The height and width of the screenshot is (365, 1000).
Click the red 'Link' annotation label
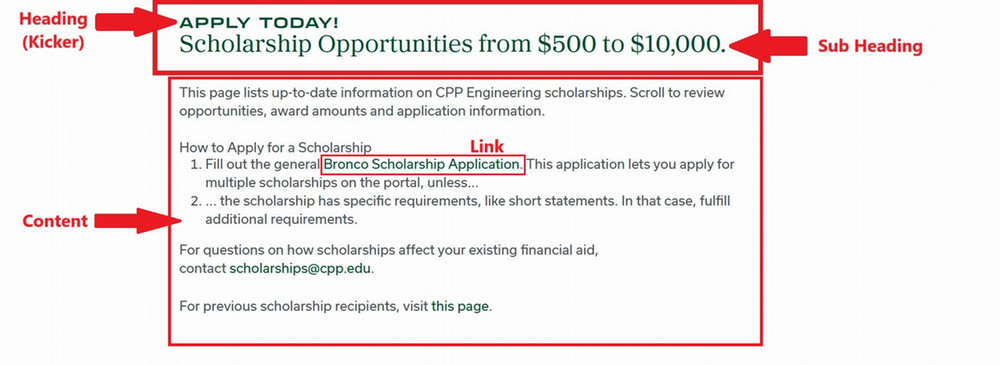click(487, 145)
